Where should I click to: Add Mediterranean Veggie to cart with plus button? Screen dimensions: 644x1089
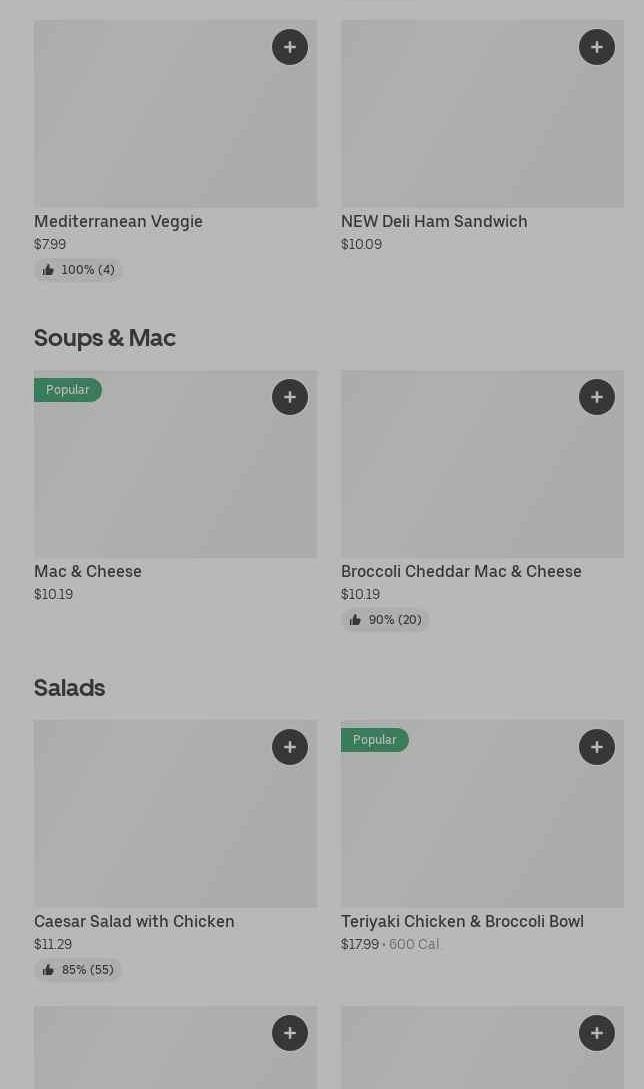(290, 47)
